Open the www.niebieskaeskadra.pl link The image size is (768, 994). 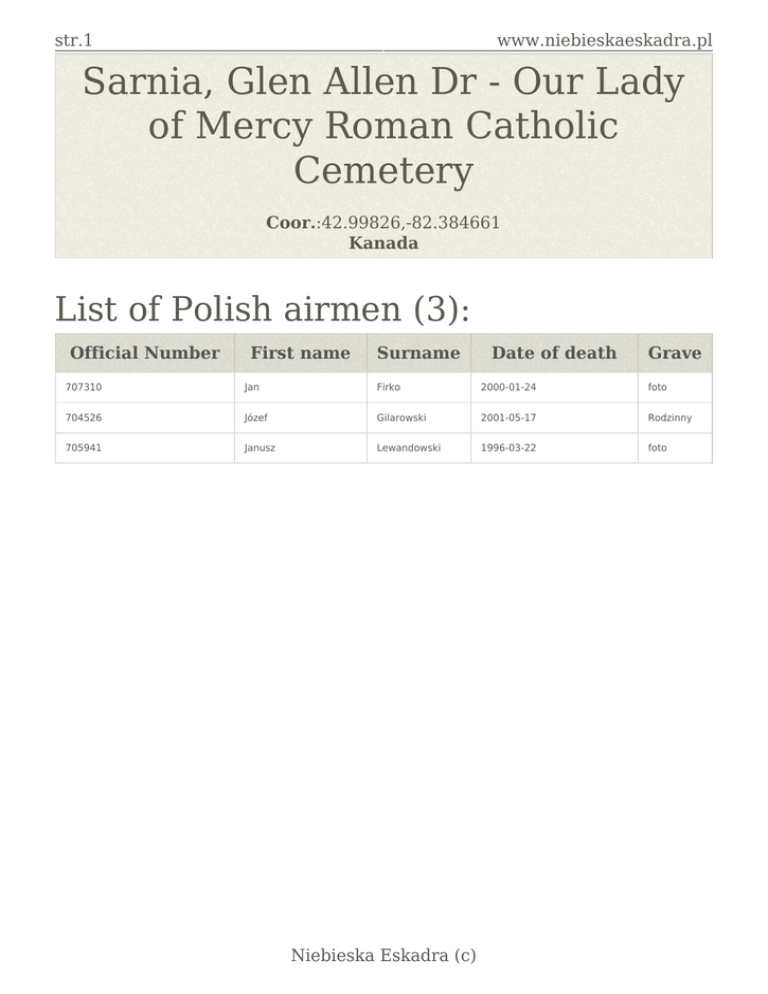pyautogui.click(x=604, y=40)
